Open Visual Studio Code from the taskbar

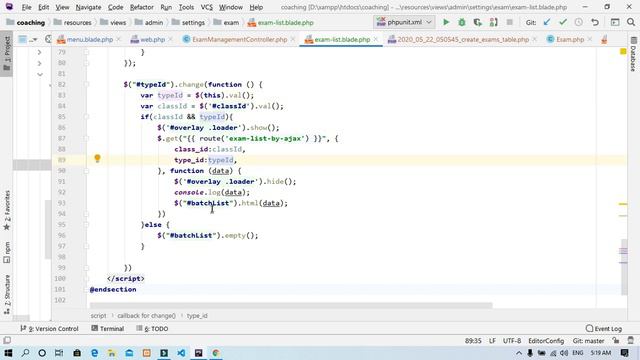(x=181, y=353)
